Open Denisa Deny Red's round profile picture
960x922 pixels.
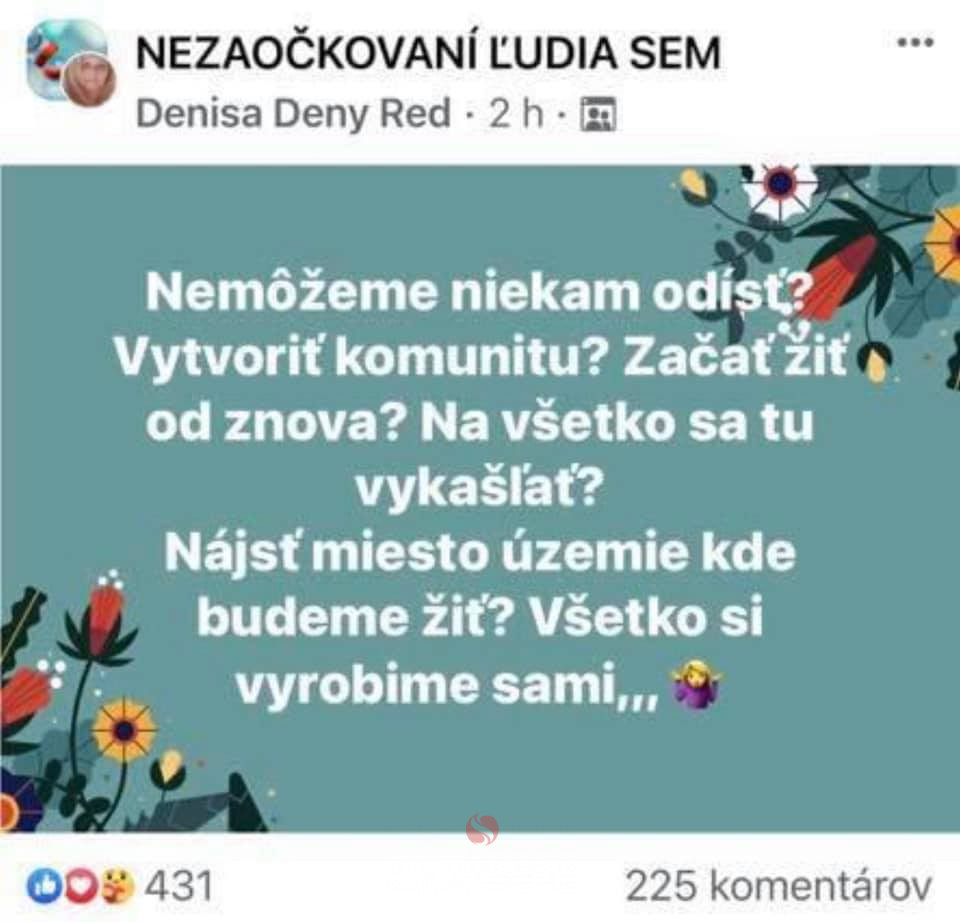coord(91,80)
